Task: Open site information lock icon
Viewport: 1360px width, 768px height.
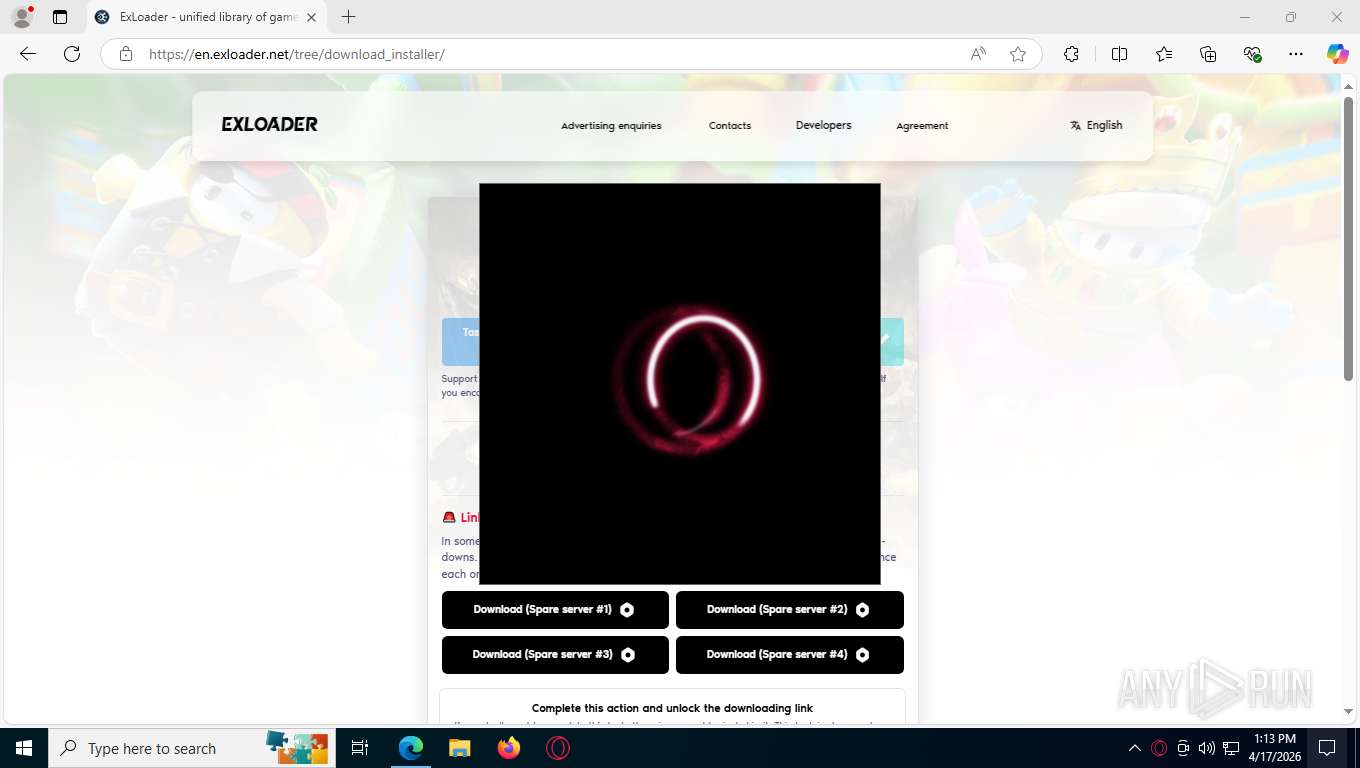Action: 126,54
